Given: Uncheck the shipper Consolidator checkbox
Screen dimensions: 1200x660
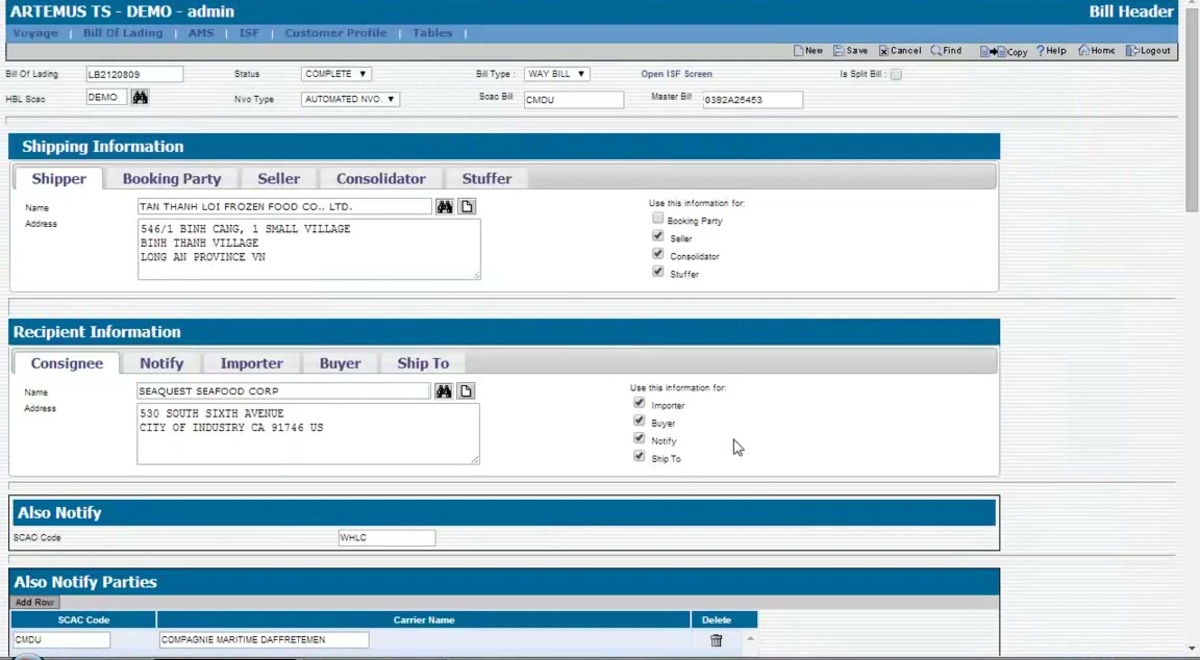Looking at the screenshot, I should click(658, 254).
